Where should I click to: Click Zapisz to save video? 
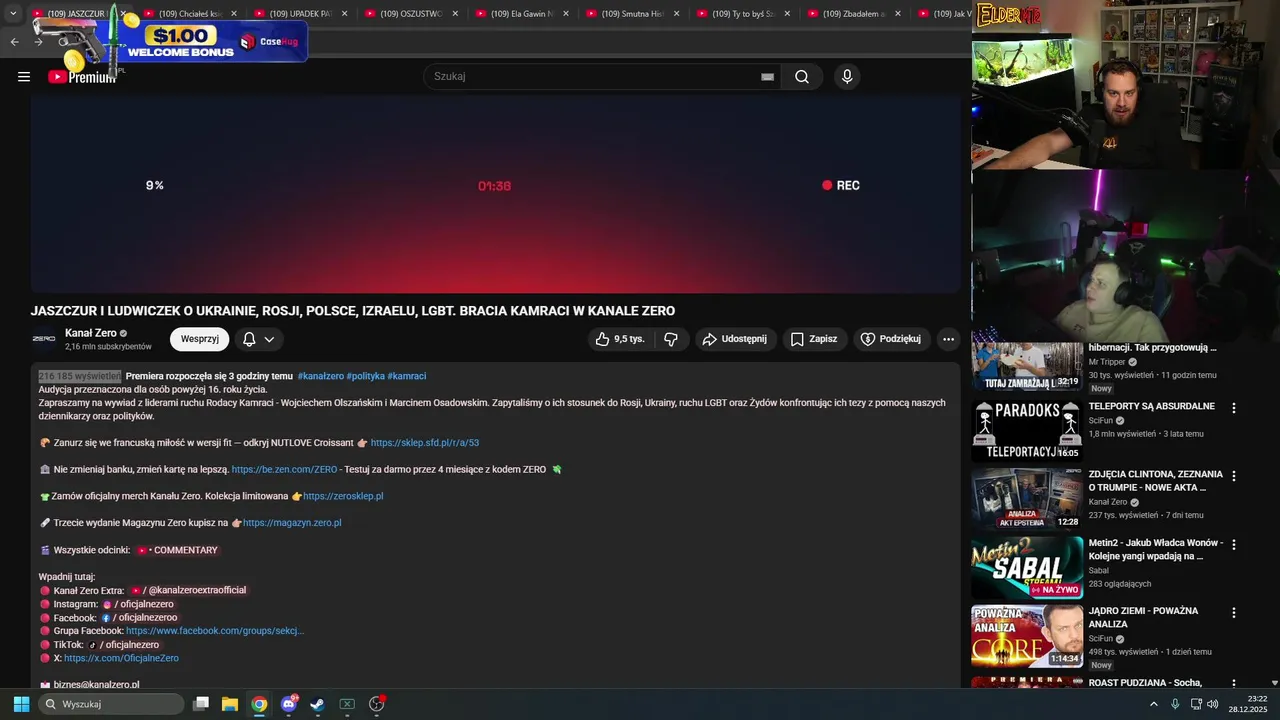(814, 339)
